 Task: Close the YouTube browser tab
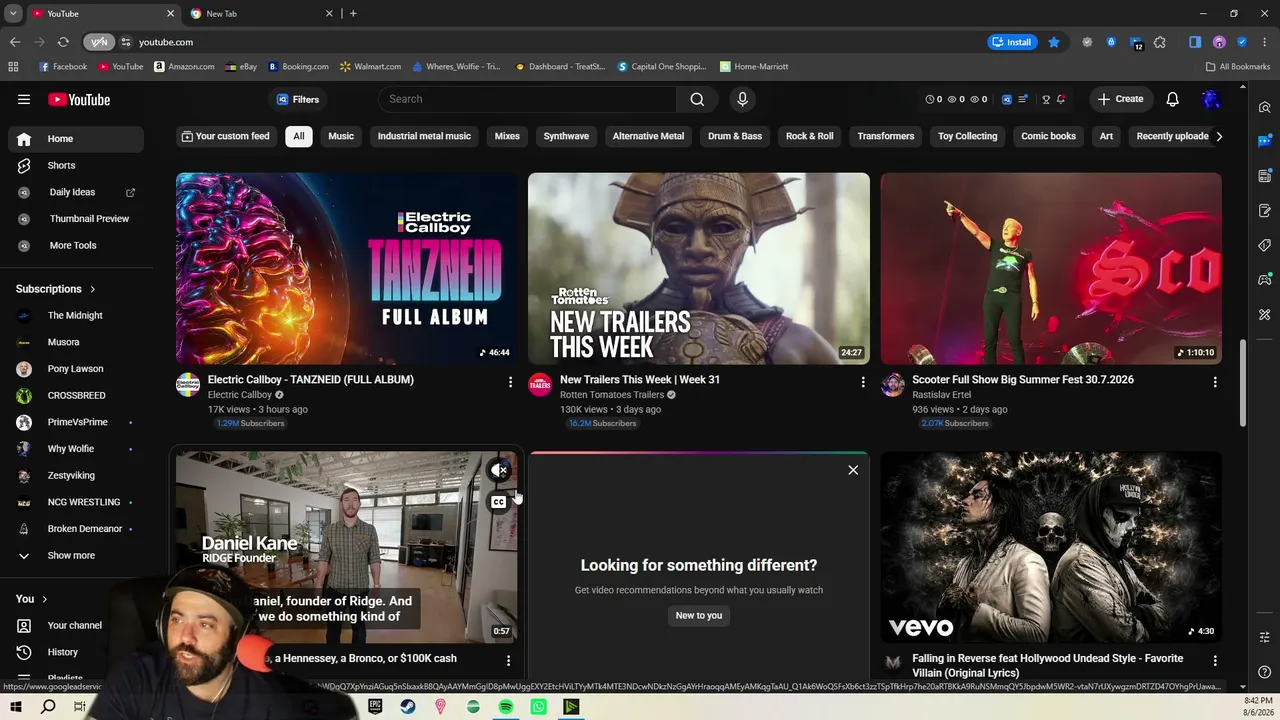(170, 14)
